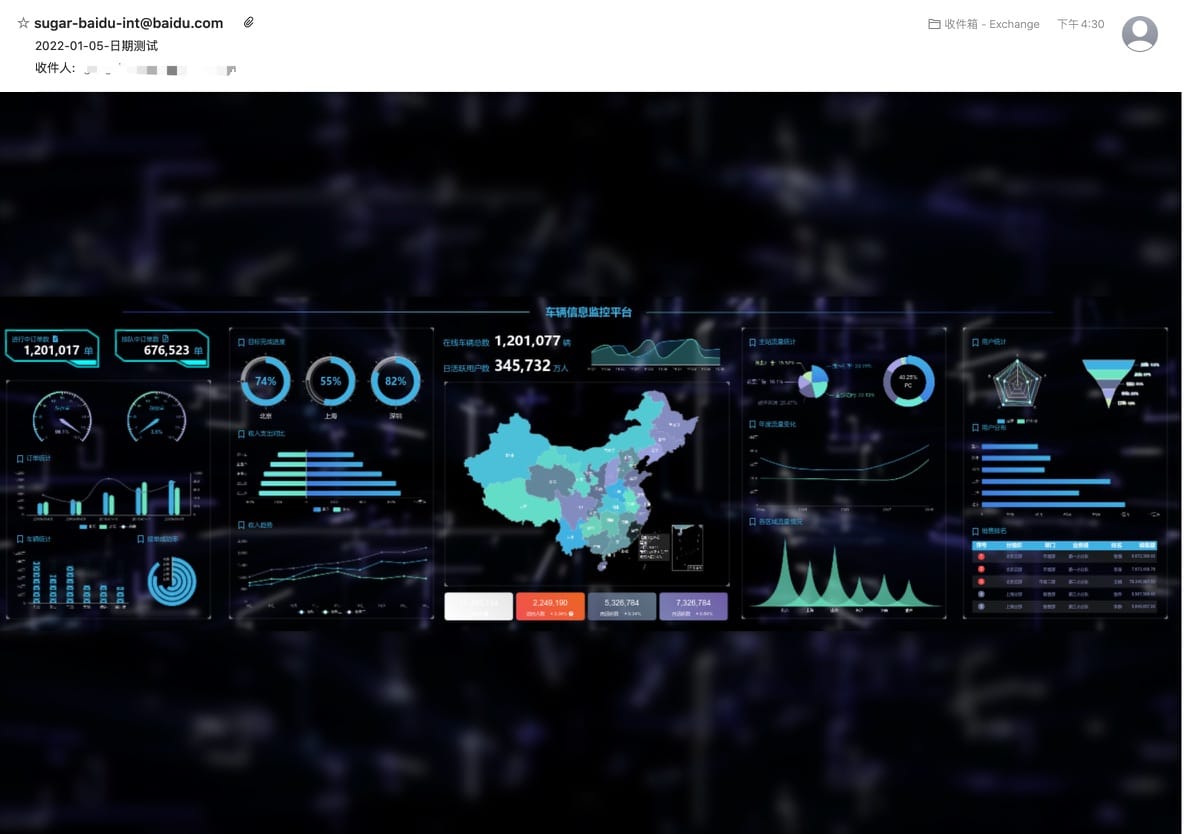Click the orange 2,249,190 stat card
The height and width of the screenshot is (834, 1187).
click(550, 606)
